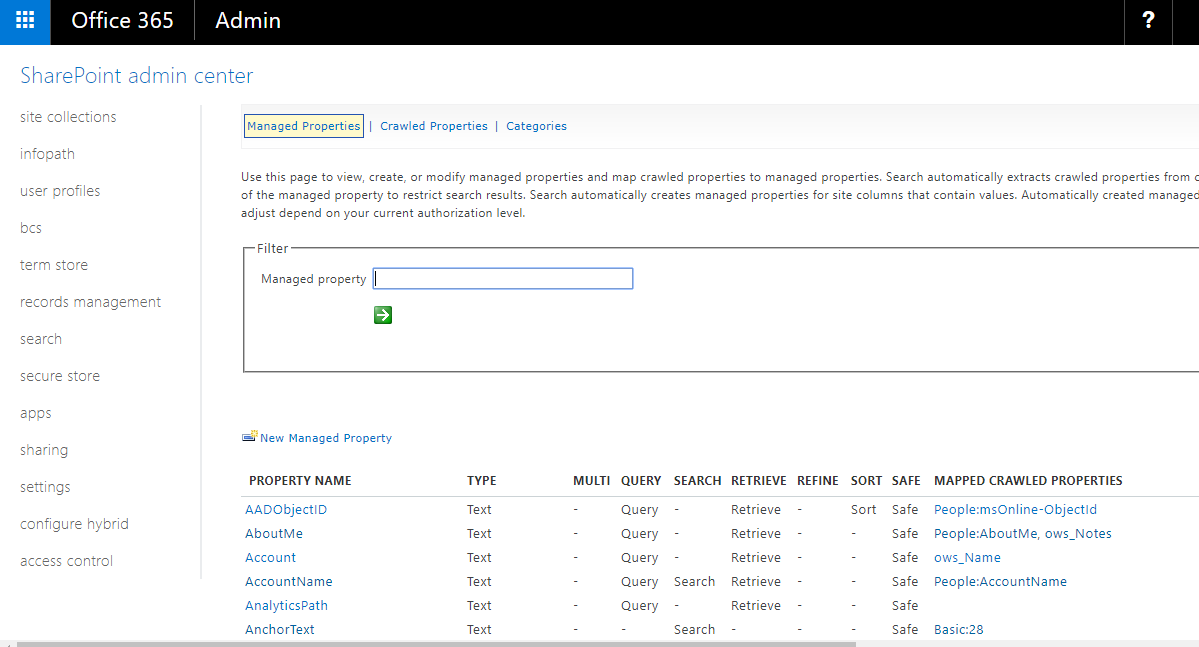
Task: Create a New Managed Property
Action: click(x=326, y=438)
